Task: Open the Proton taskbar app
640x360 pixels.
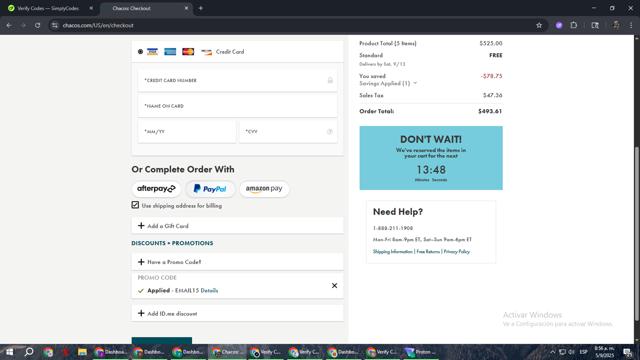Action: click(420, 352)
